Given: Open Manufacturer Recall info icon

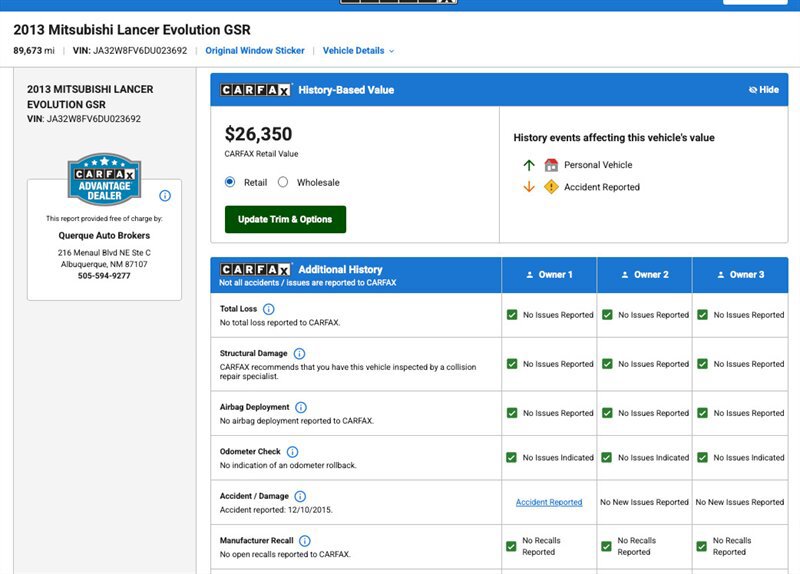Looking at the screenshot, I should coord(305,541).
